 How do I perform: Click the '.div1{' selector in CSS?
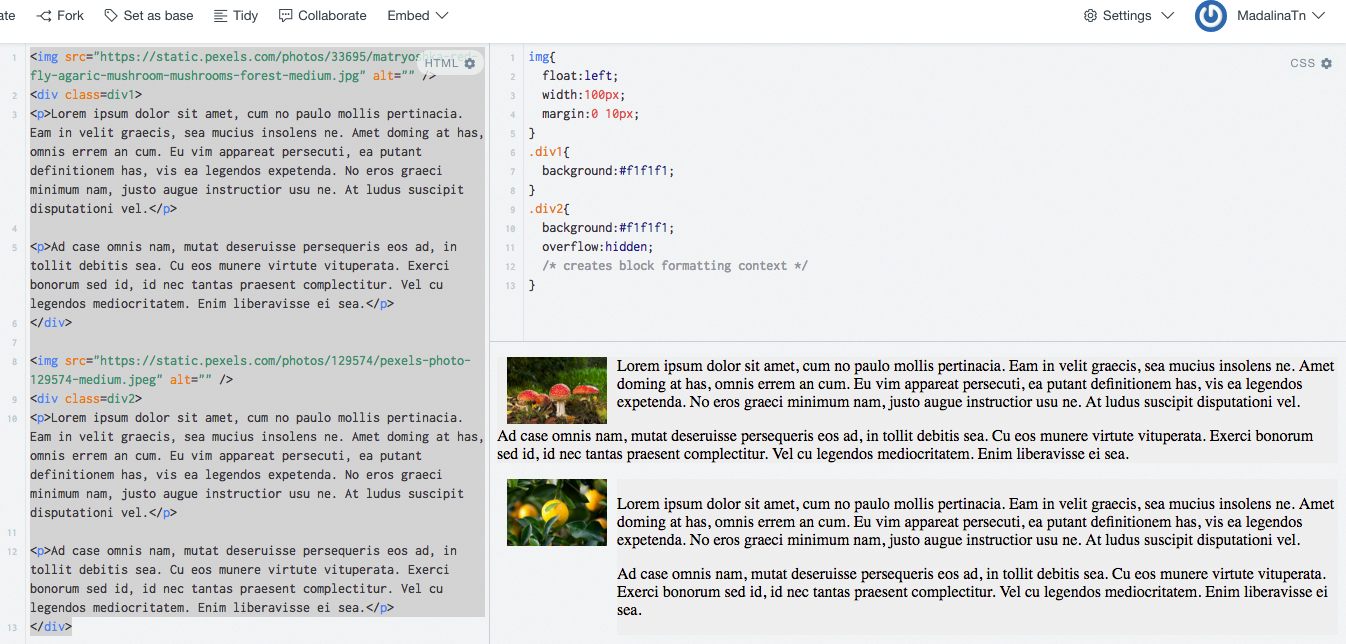point(549,152)
